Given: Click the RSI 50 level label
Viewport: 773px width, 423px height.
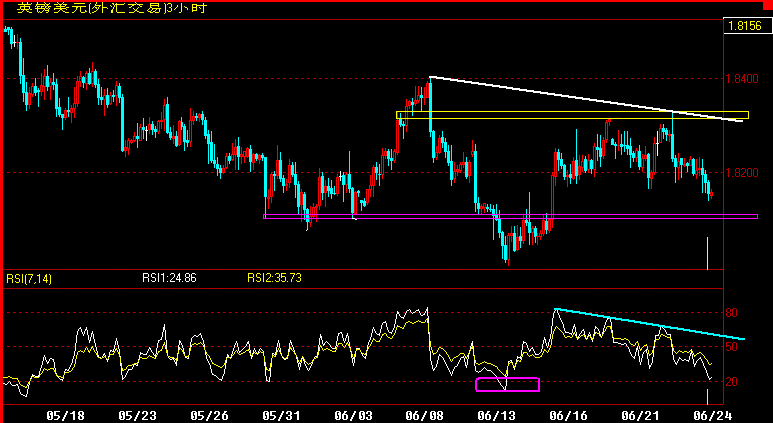Looking at the screenshot, I should [732, 347].
